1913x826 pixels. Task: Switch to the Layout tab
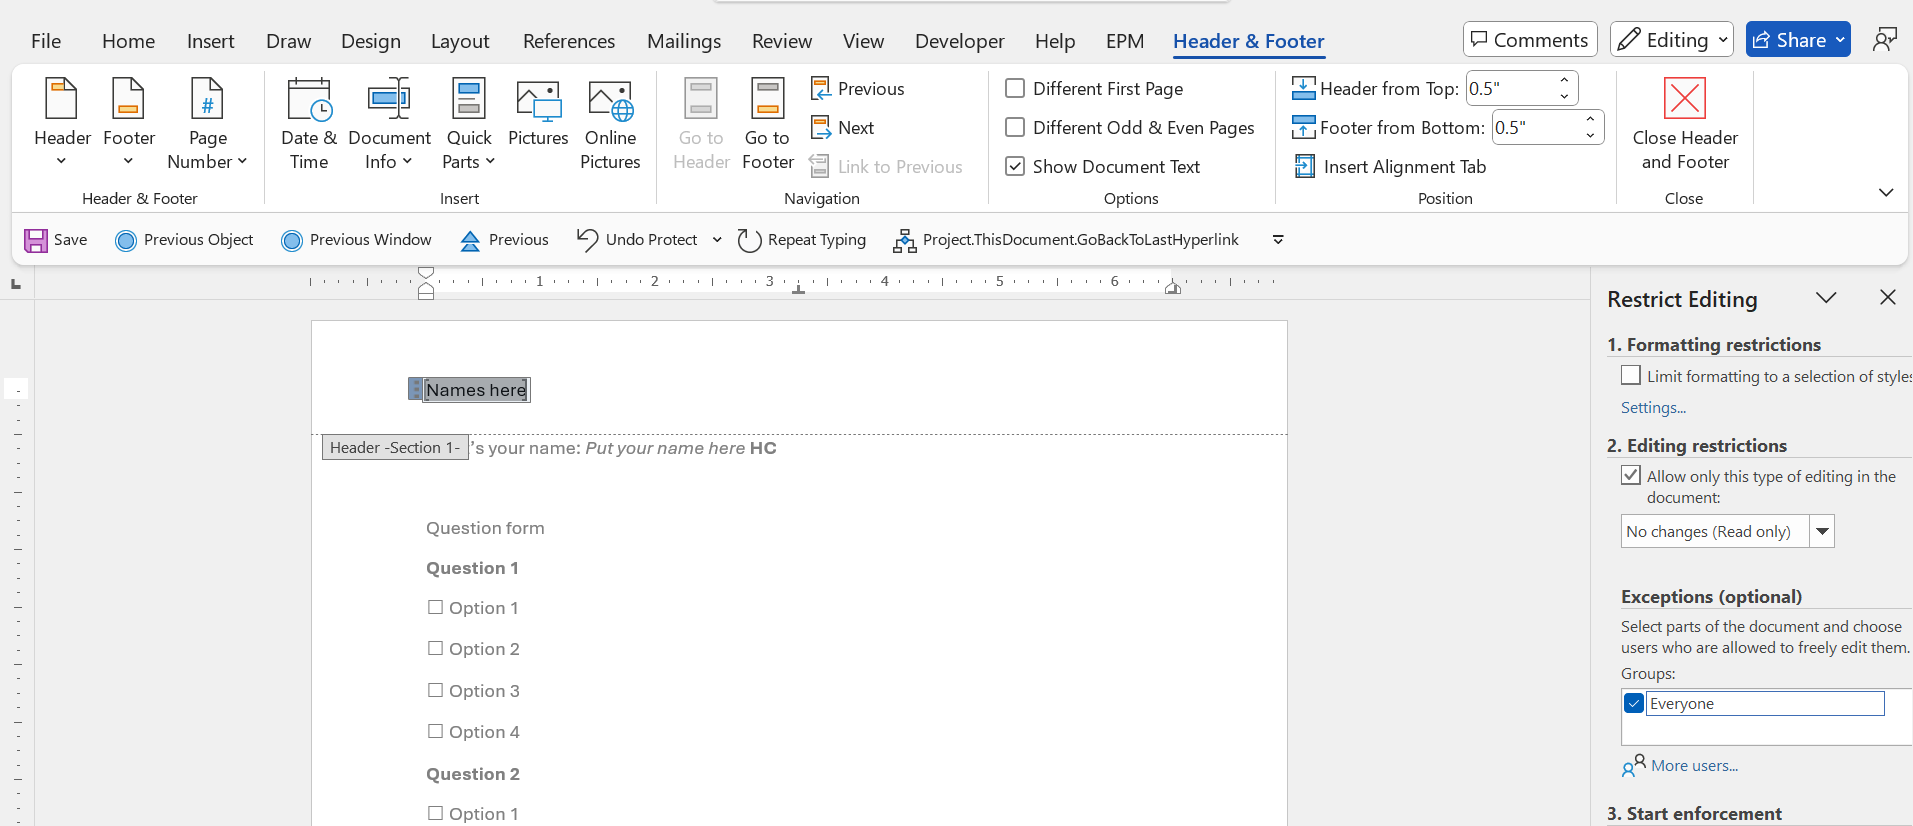(x=460, y=41)
